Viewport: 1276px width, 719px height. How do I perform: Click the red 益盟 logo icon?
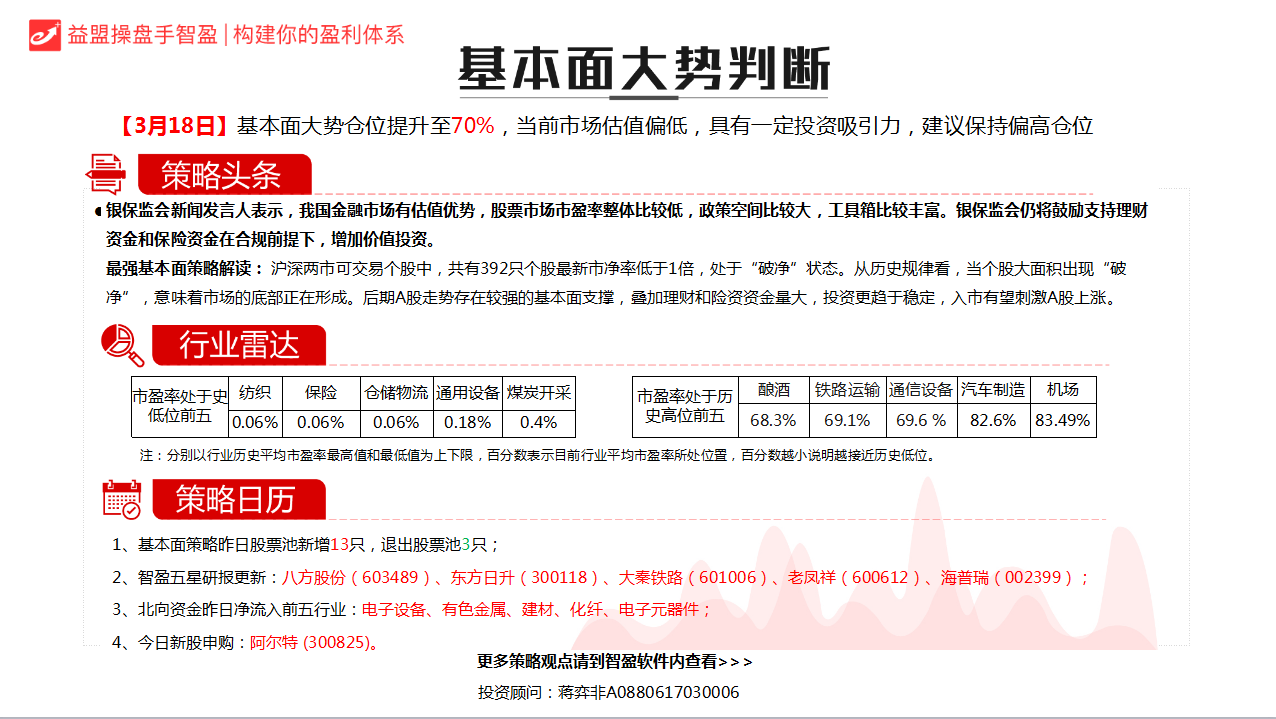(45, 34)
